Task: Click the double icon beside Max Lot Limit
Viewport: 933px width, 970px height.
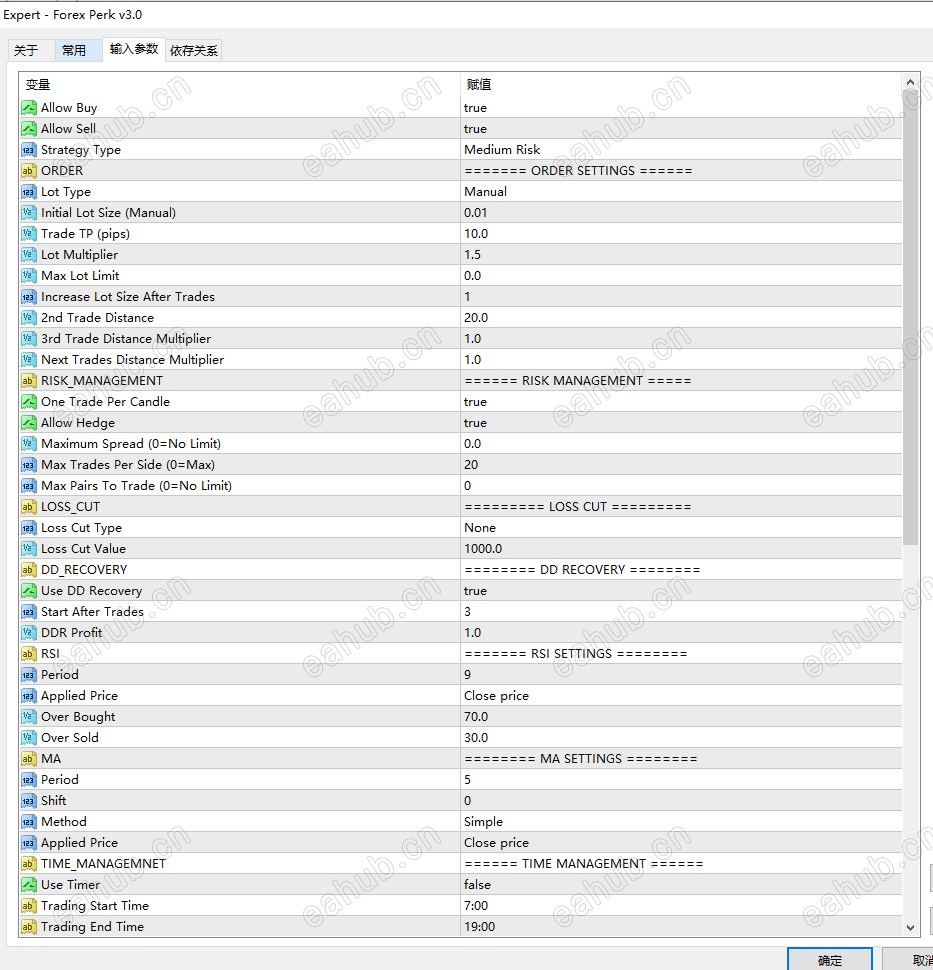Action: [28, 276]
